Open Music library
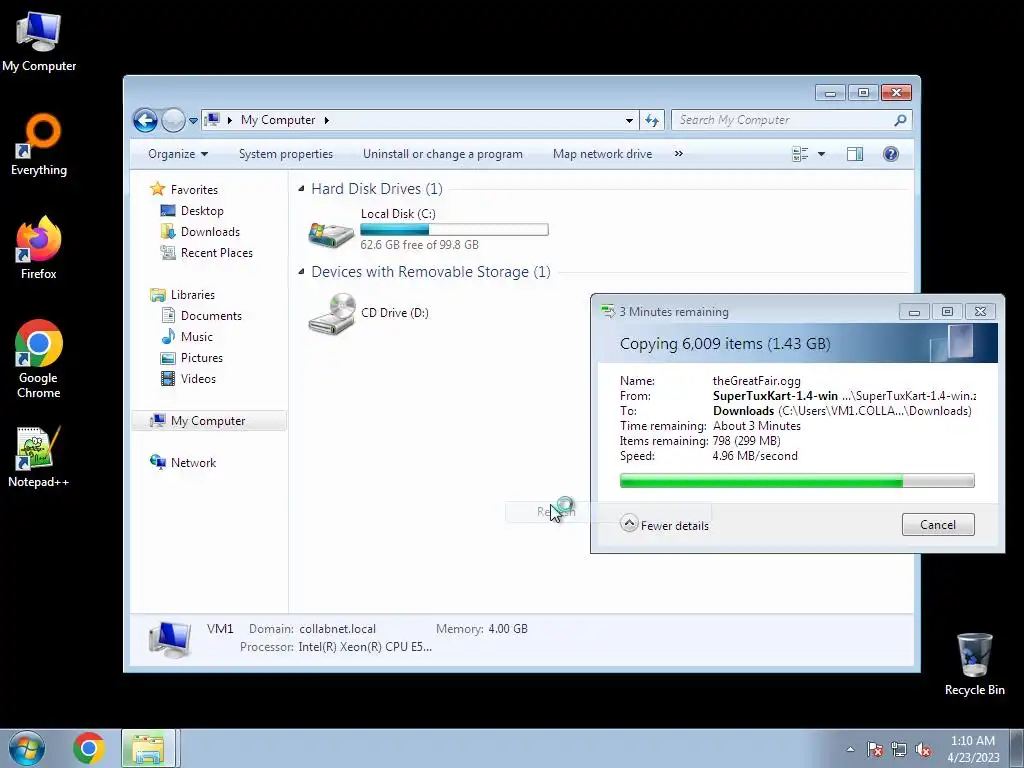 tap(197, 336)
